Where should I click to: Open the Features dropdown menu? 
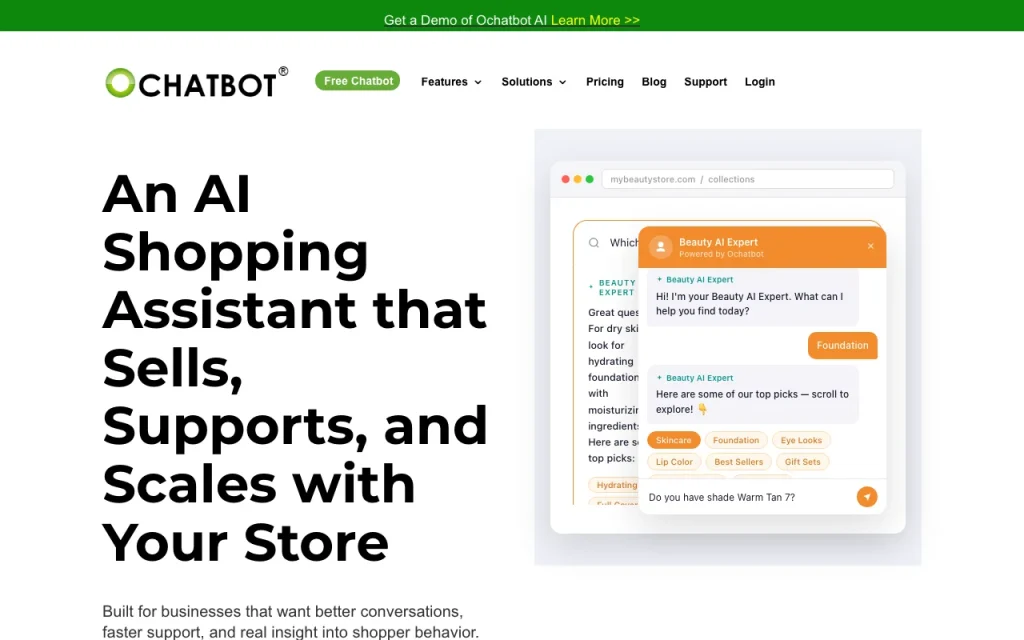pos(451,82)
